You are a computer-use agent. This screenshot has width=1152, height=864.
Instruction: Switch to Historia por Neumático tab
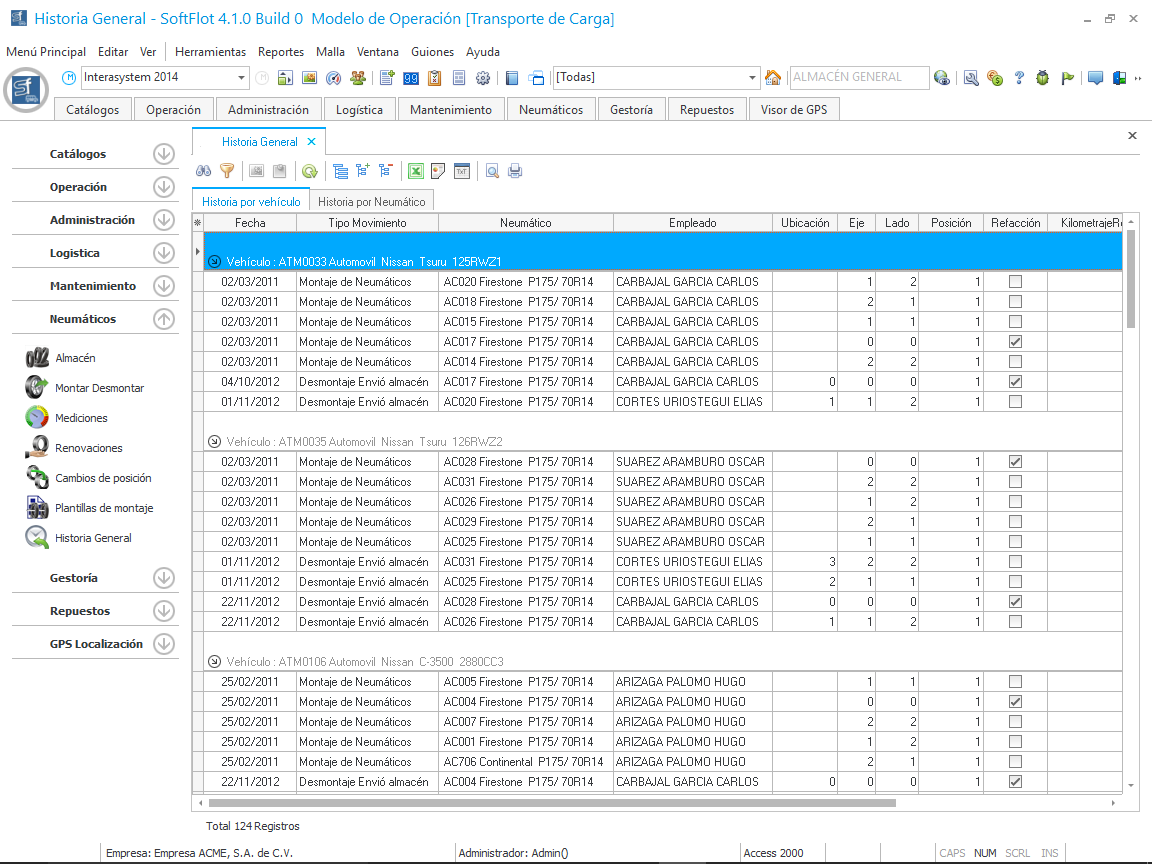coord(371,201)
